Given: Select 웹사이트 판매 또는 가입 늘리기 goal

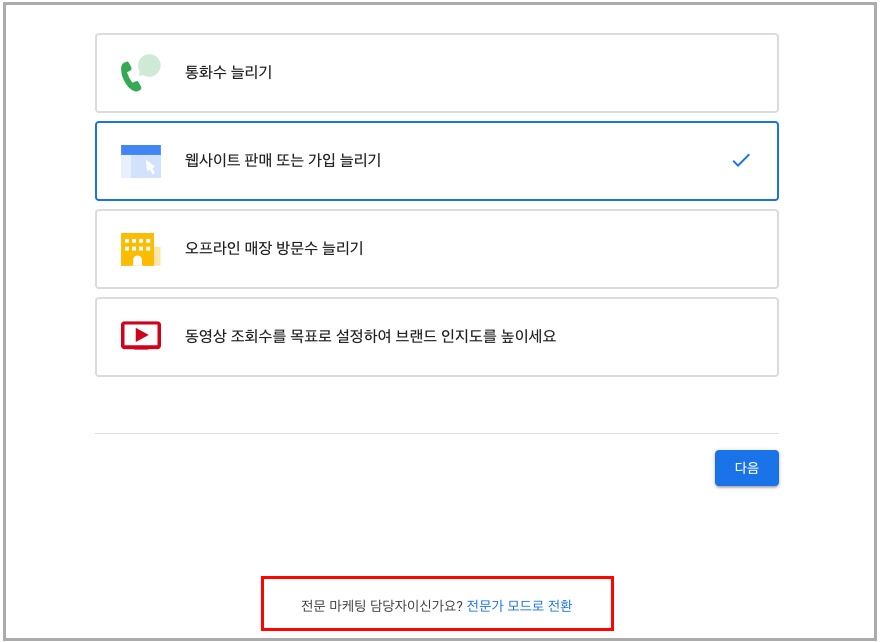Looking at the screenshot, I should (437, 161).
